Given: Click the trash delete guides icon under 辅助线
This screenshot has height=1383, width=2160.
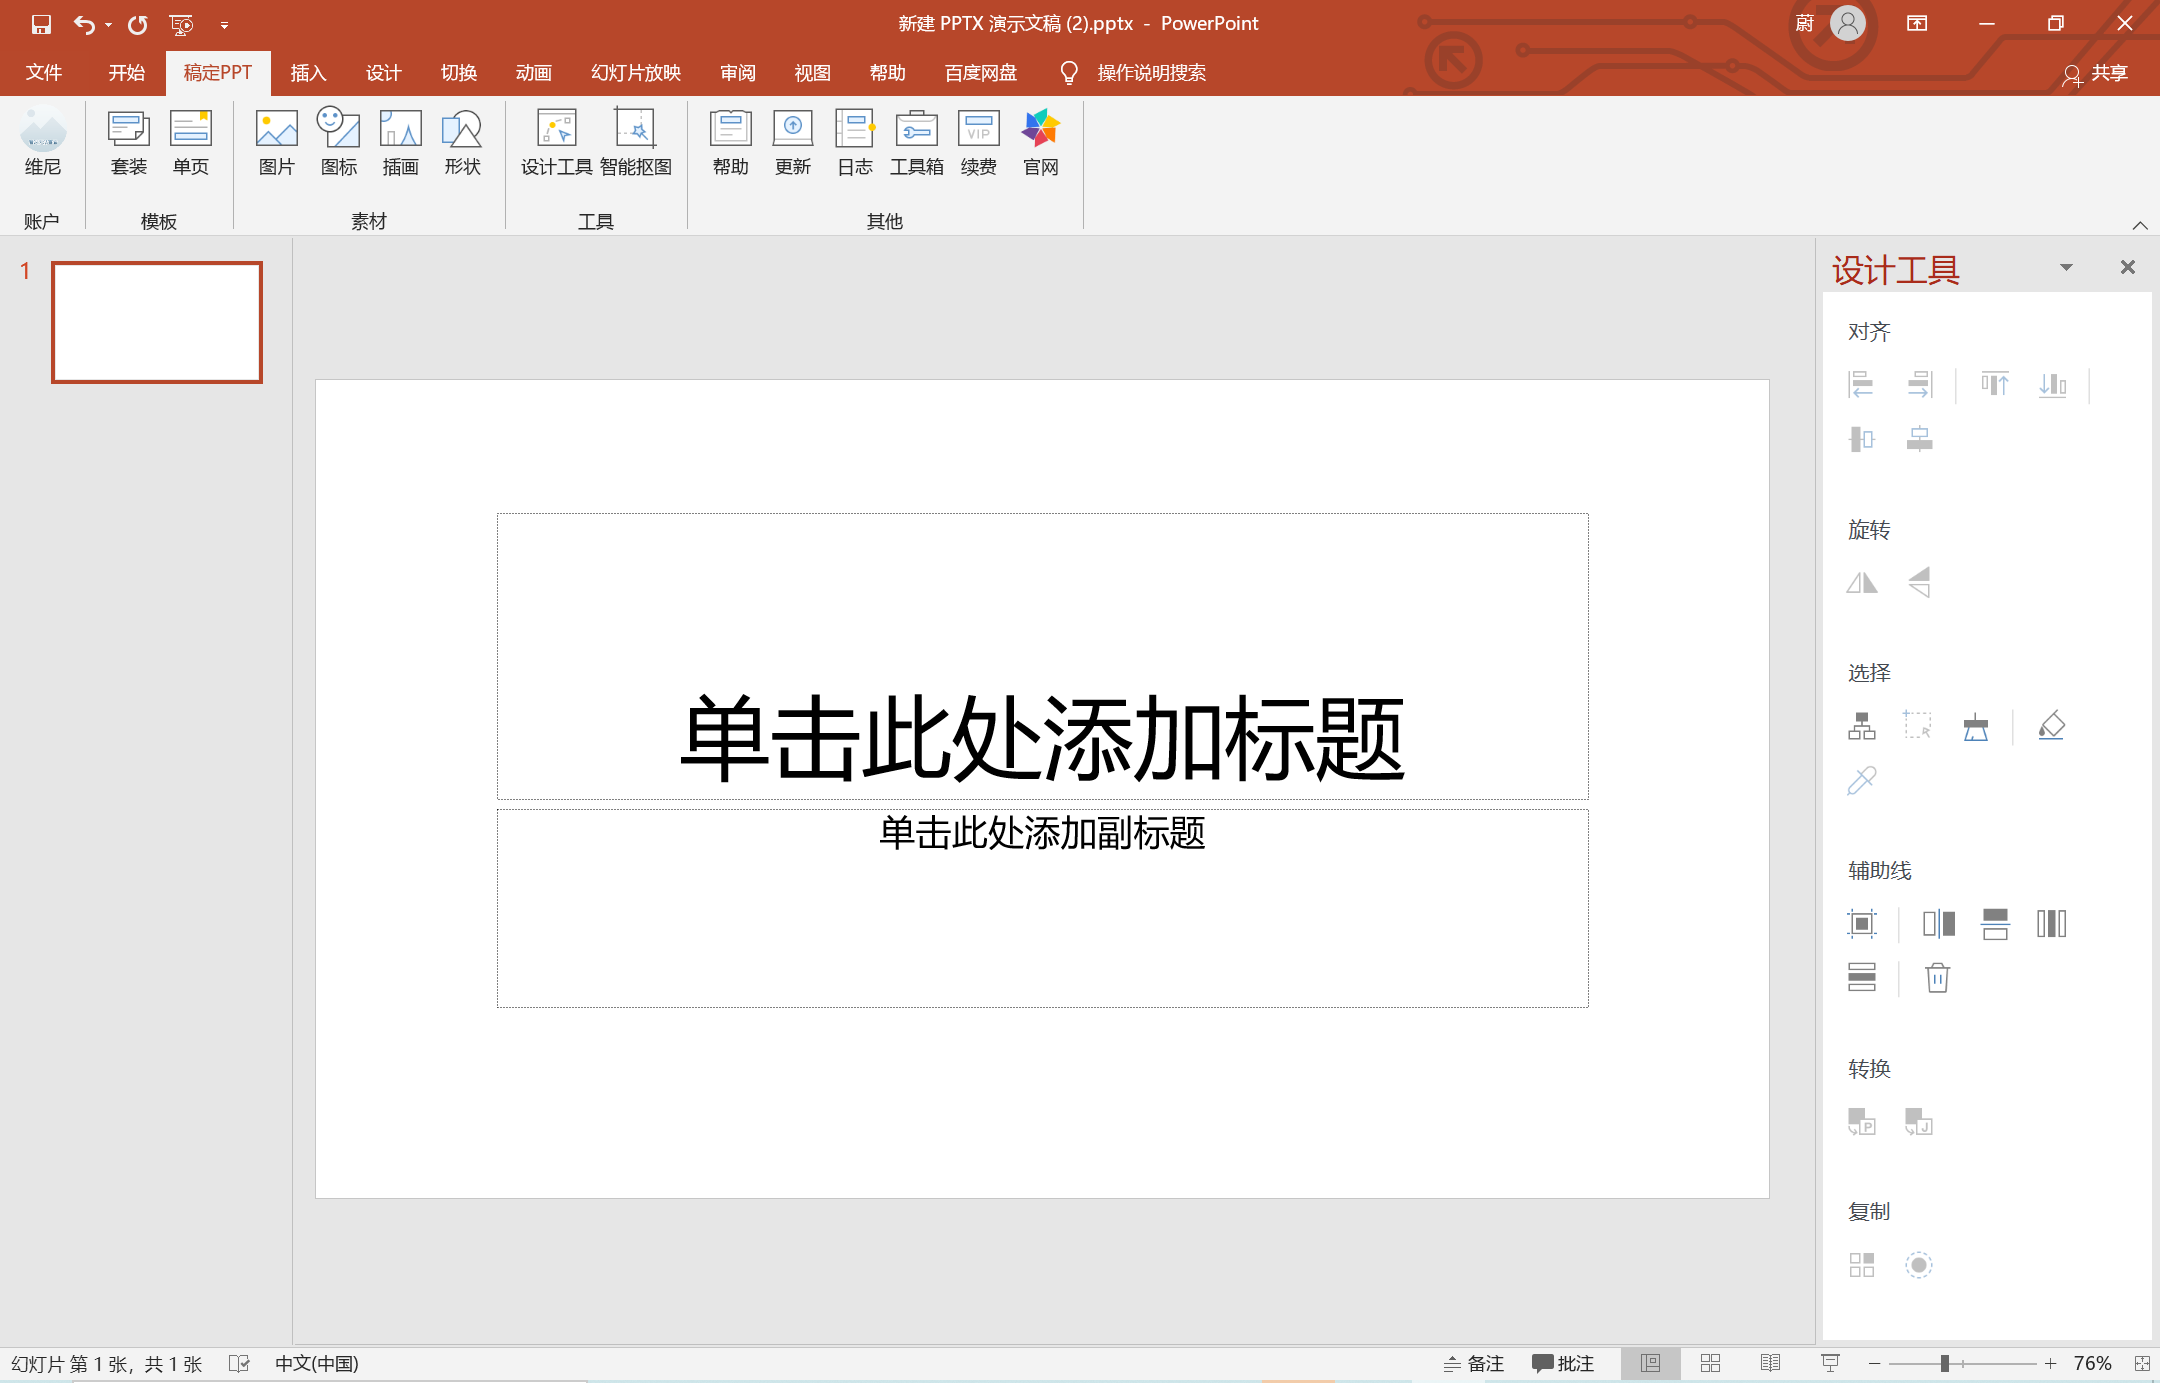Looking at the screenshot, I should tap(1938, 977).
